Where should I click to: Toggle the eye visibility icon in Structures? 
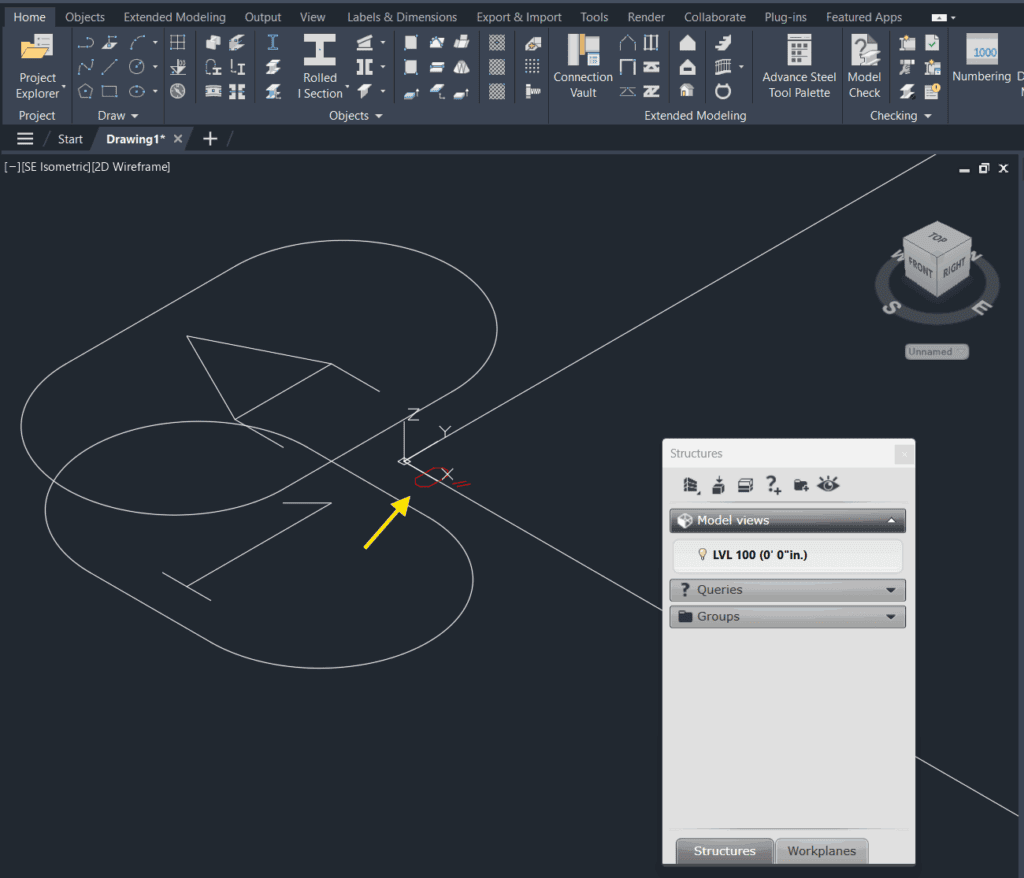tap(828, 485)
